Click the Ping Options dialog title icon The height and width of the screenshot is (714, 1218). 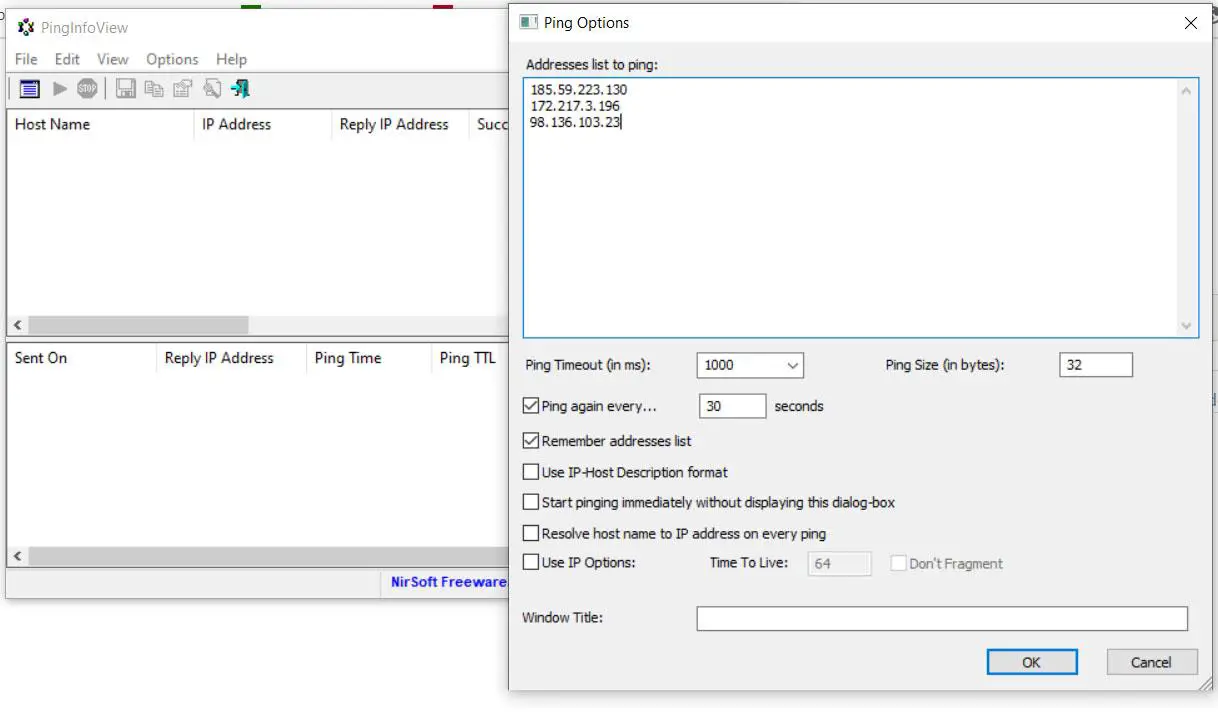pyautogui.click(x=528, y=22)
